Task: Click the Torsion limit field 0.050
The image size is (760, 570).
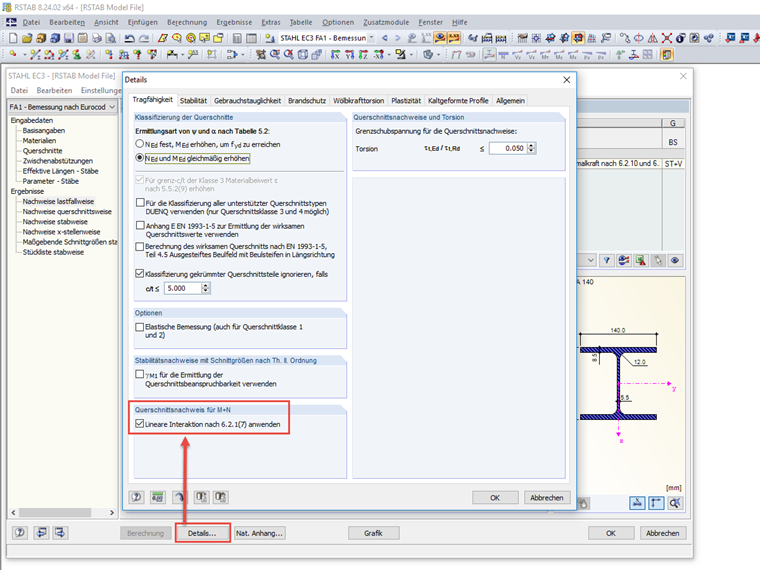Action: 508,148
